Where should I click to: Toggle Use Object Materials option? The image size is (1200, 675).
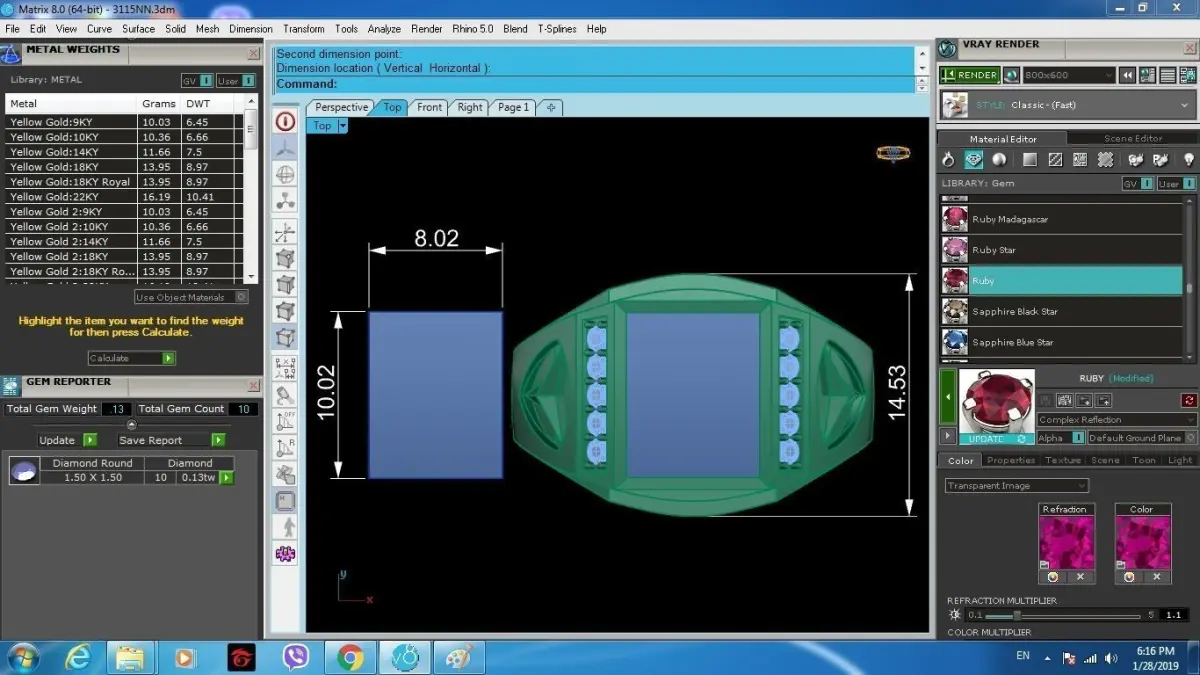point(191,297)
